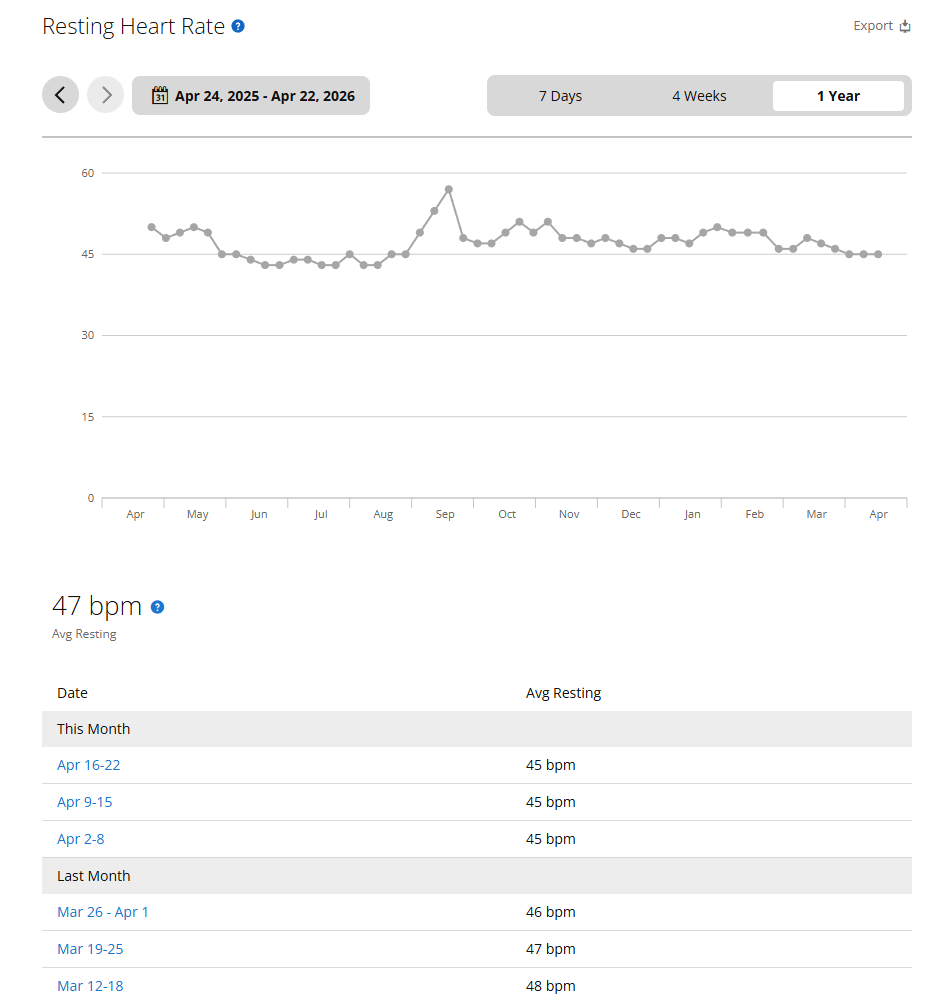Click the Export download icon
The height and width of the screenshot is (999, 931).
click(x=905, y=26)
